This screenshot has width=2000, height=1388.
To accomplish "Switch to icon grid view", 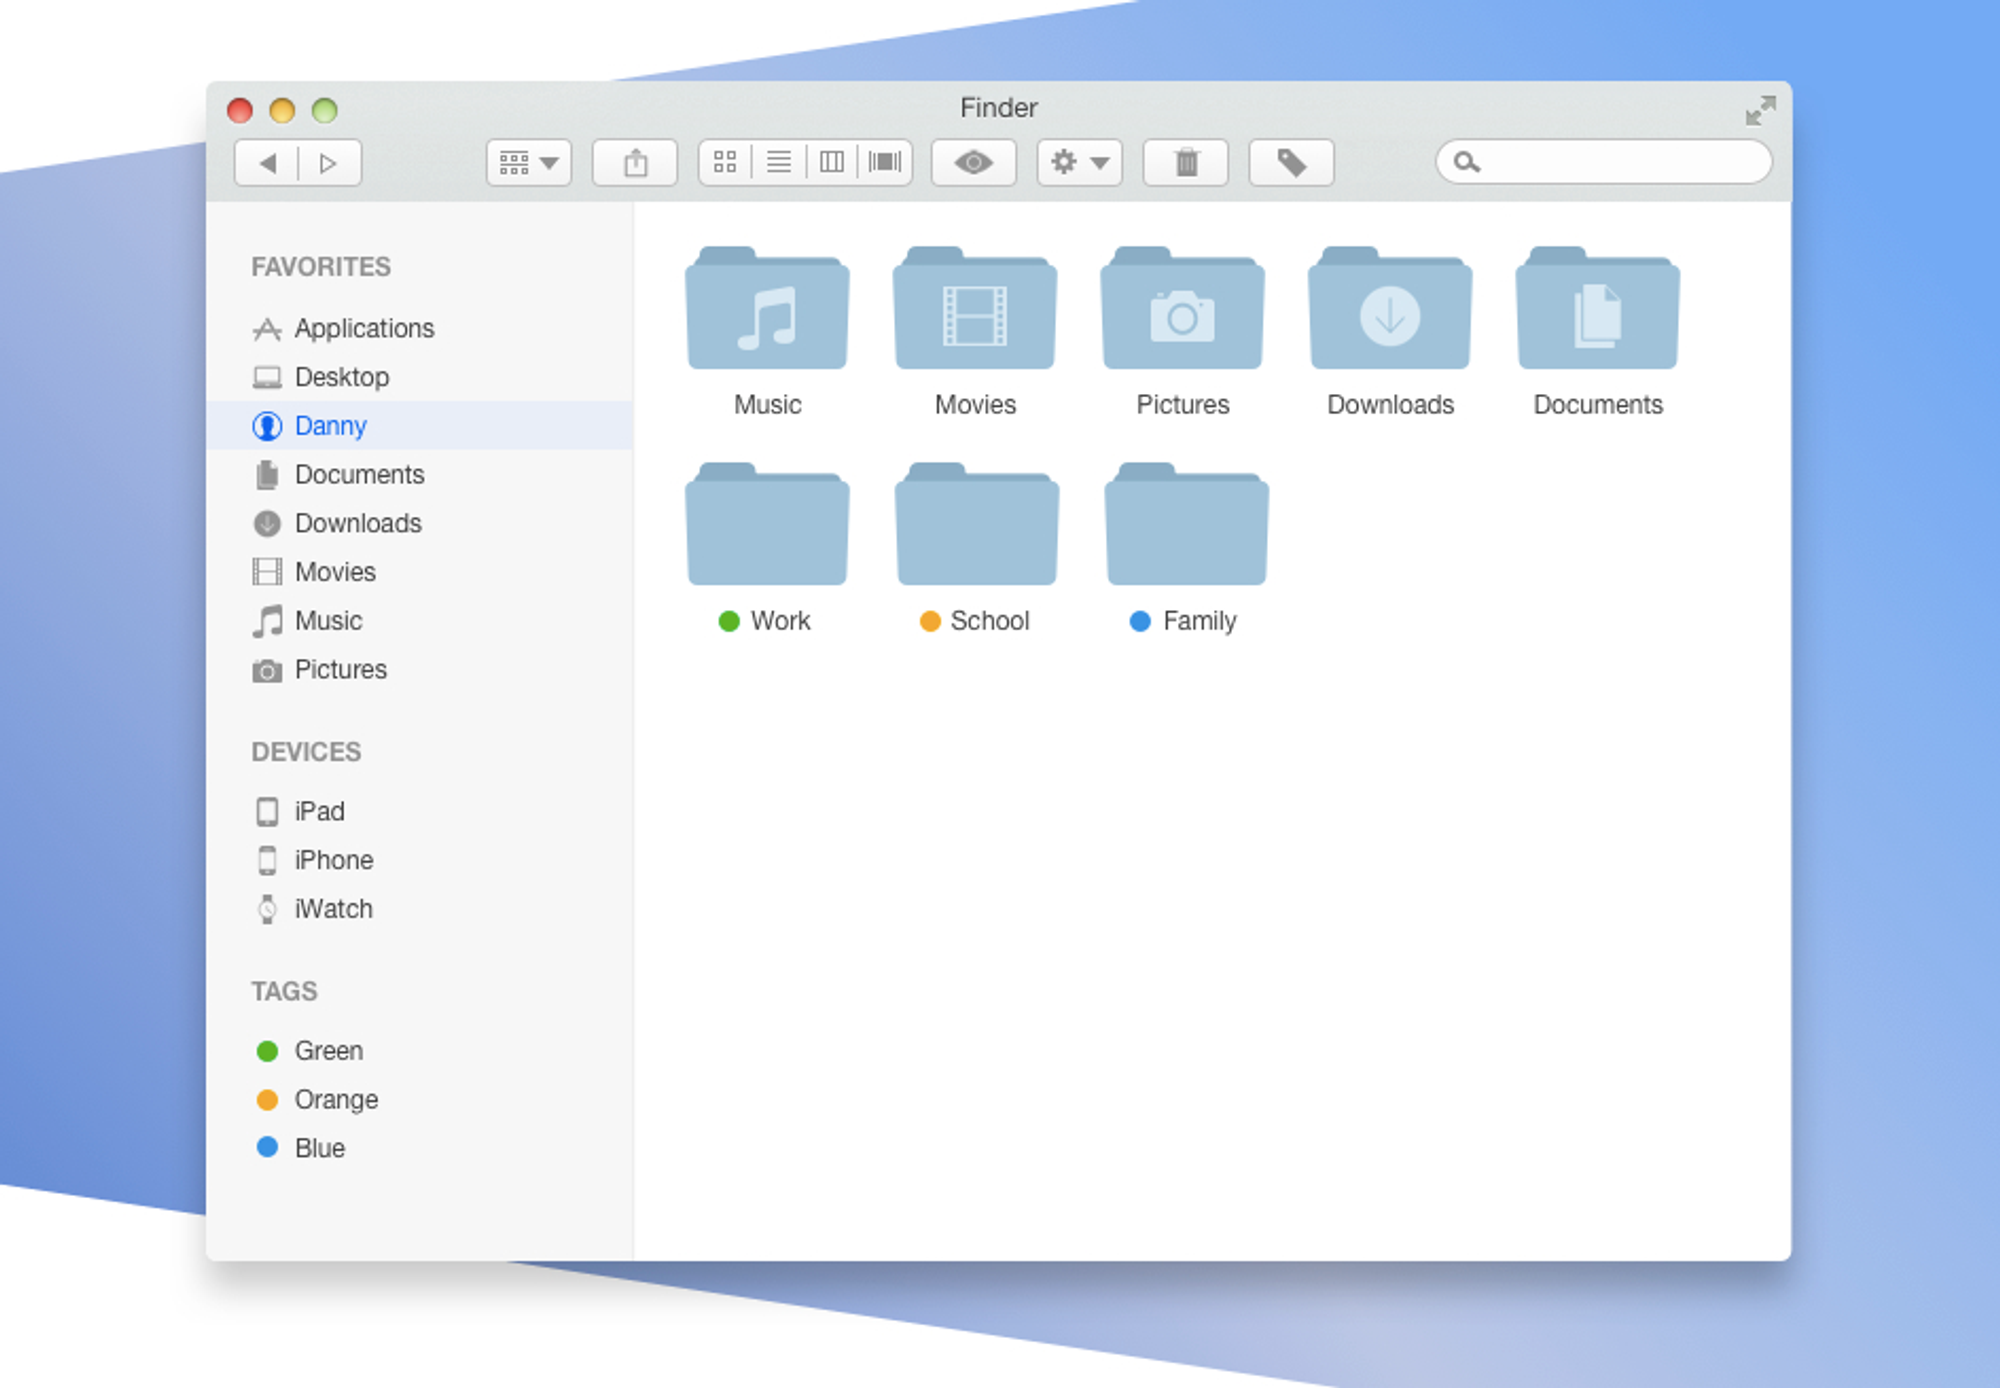I will [x=725, y=162].
